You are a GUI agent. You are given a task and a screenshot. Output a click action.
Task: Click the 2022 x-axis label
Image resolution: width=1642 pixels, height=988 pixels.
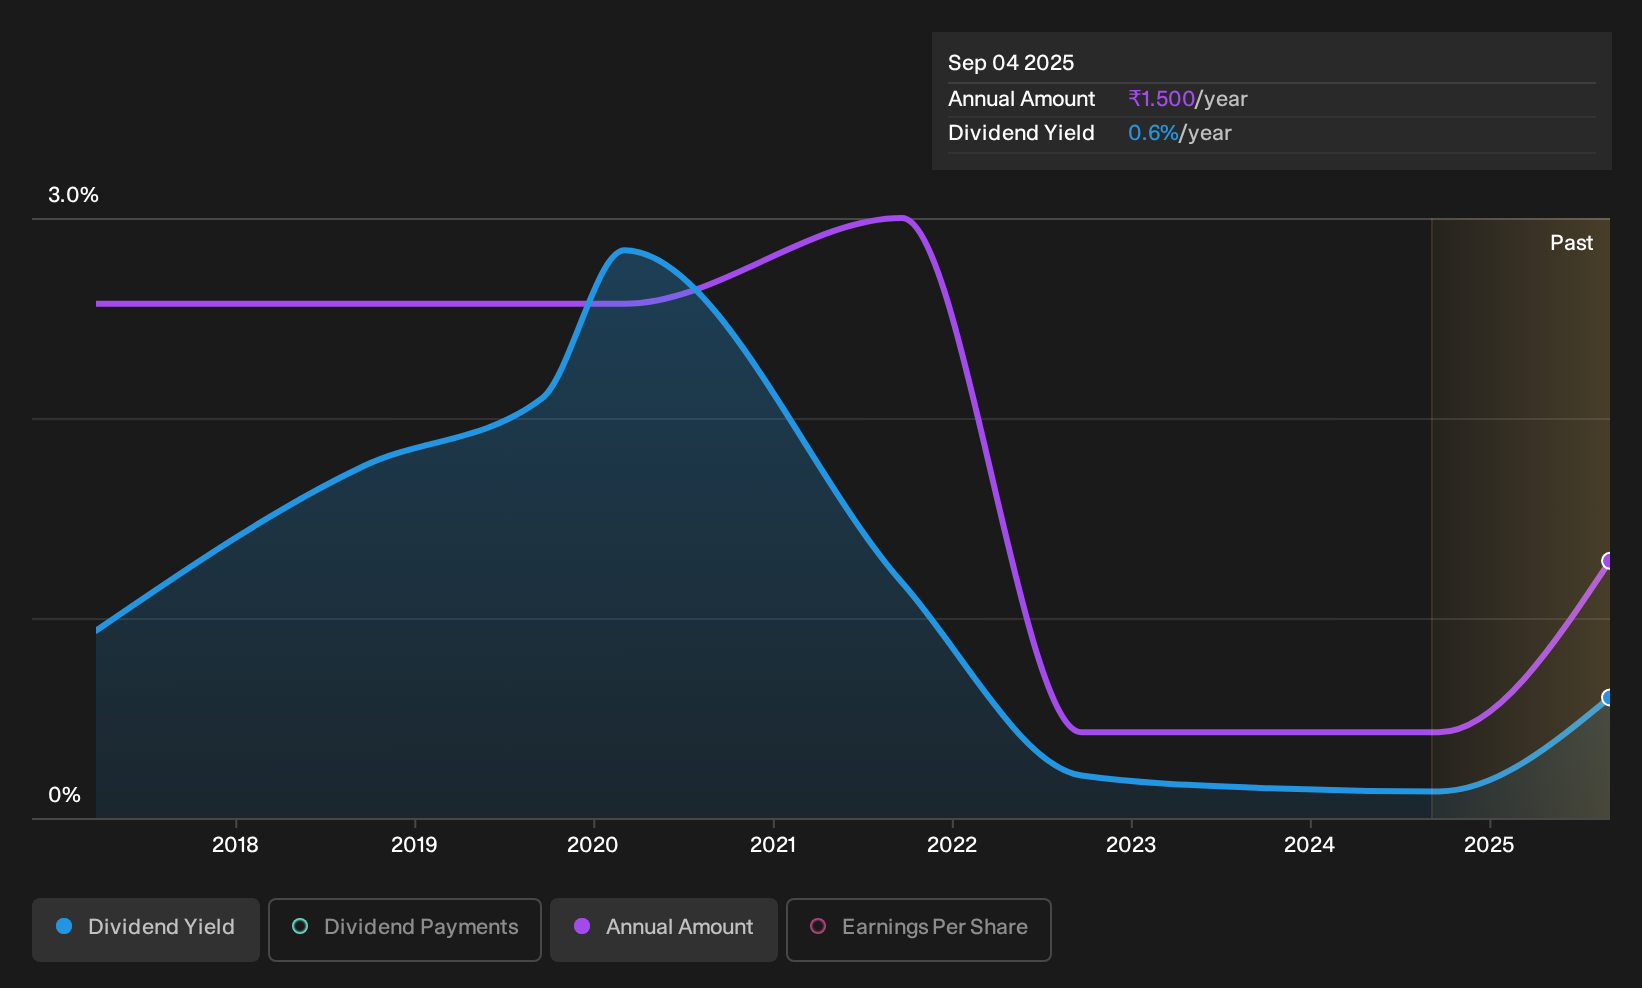(x=952, y=845)
